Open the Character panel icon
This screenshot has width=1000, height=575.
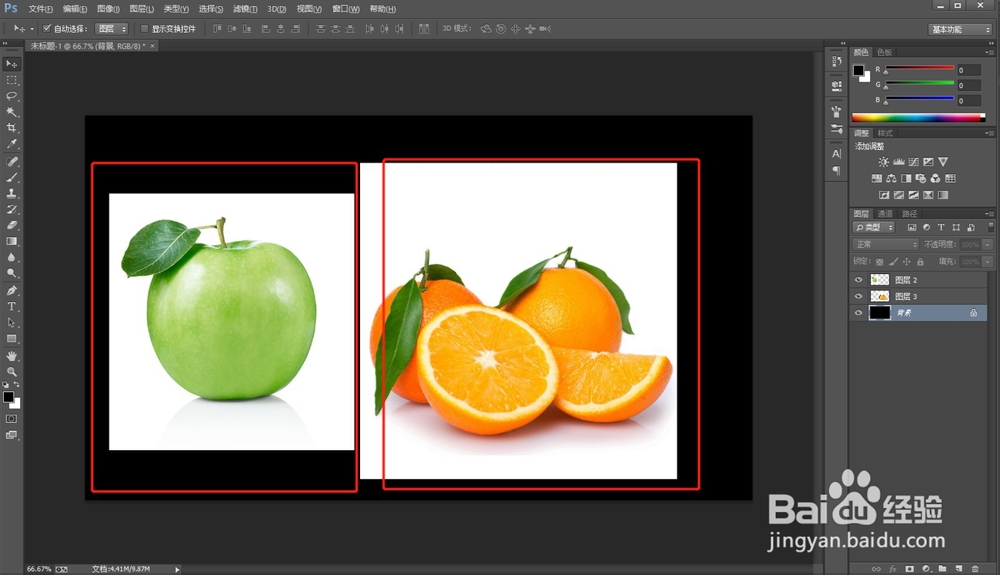tap(836, 154)
